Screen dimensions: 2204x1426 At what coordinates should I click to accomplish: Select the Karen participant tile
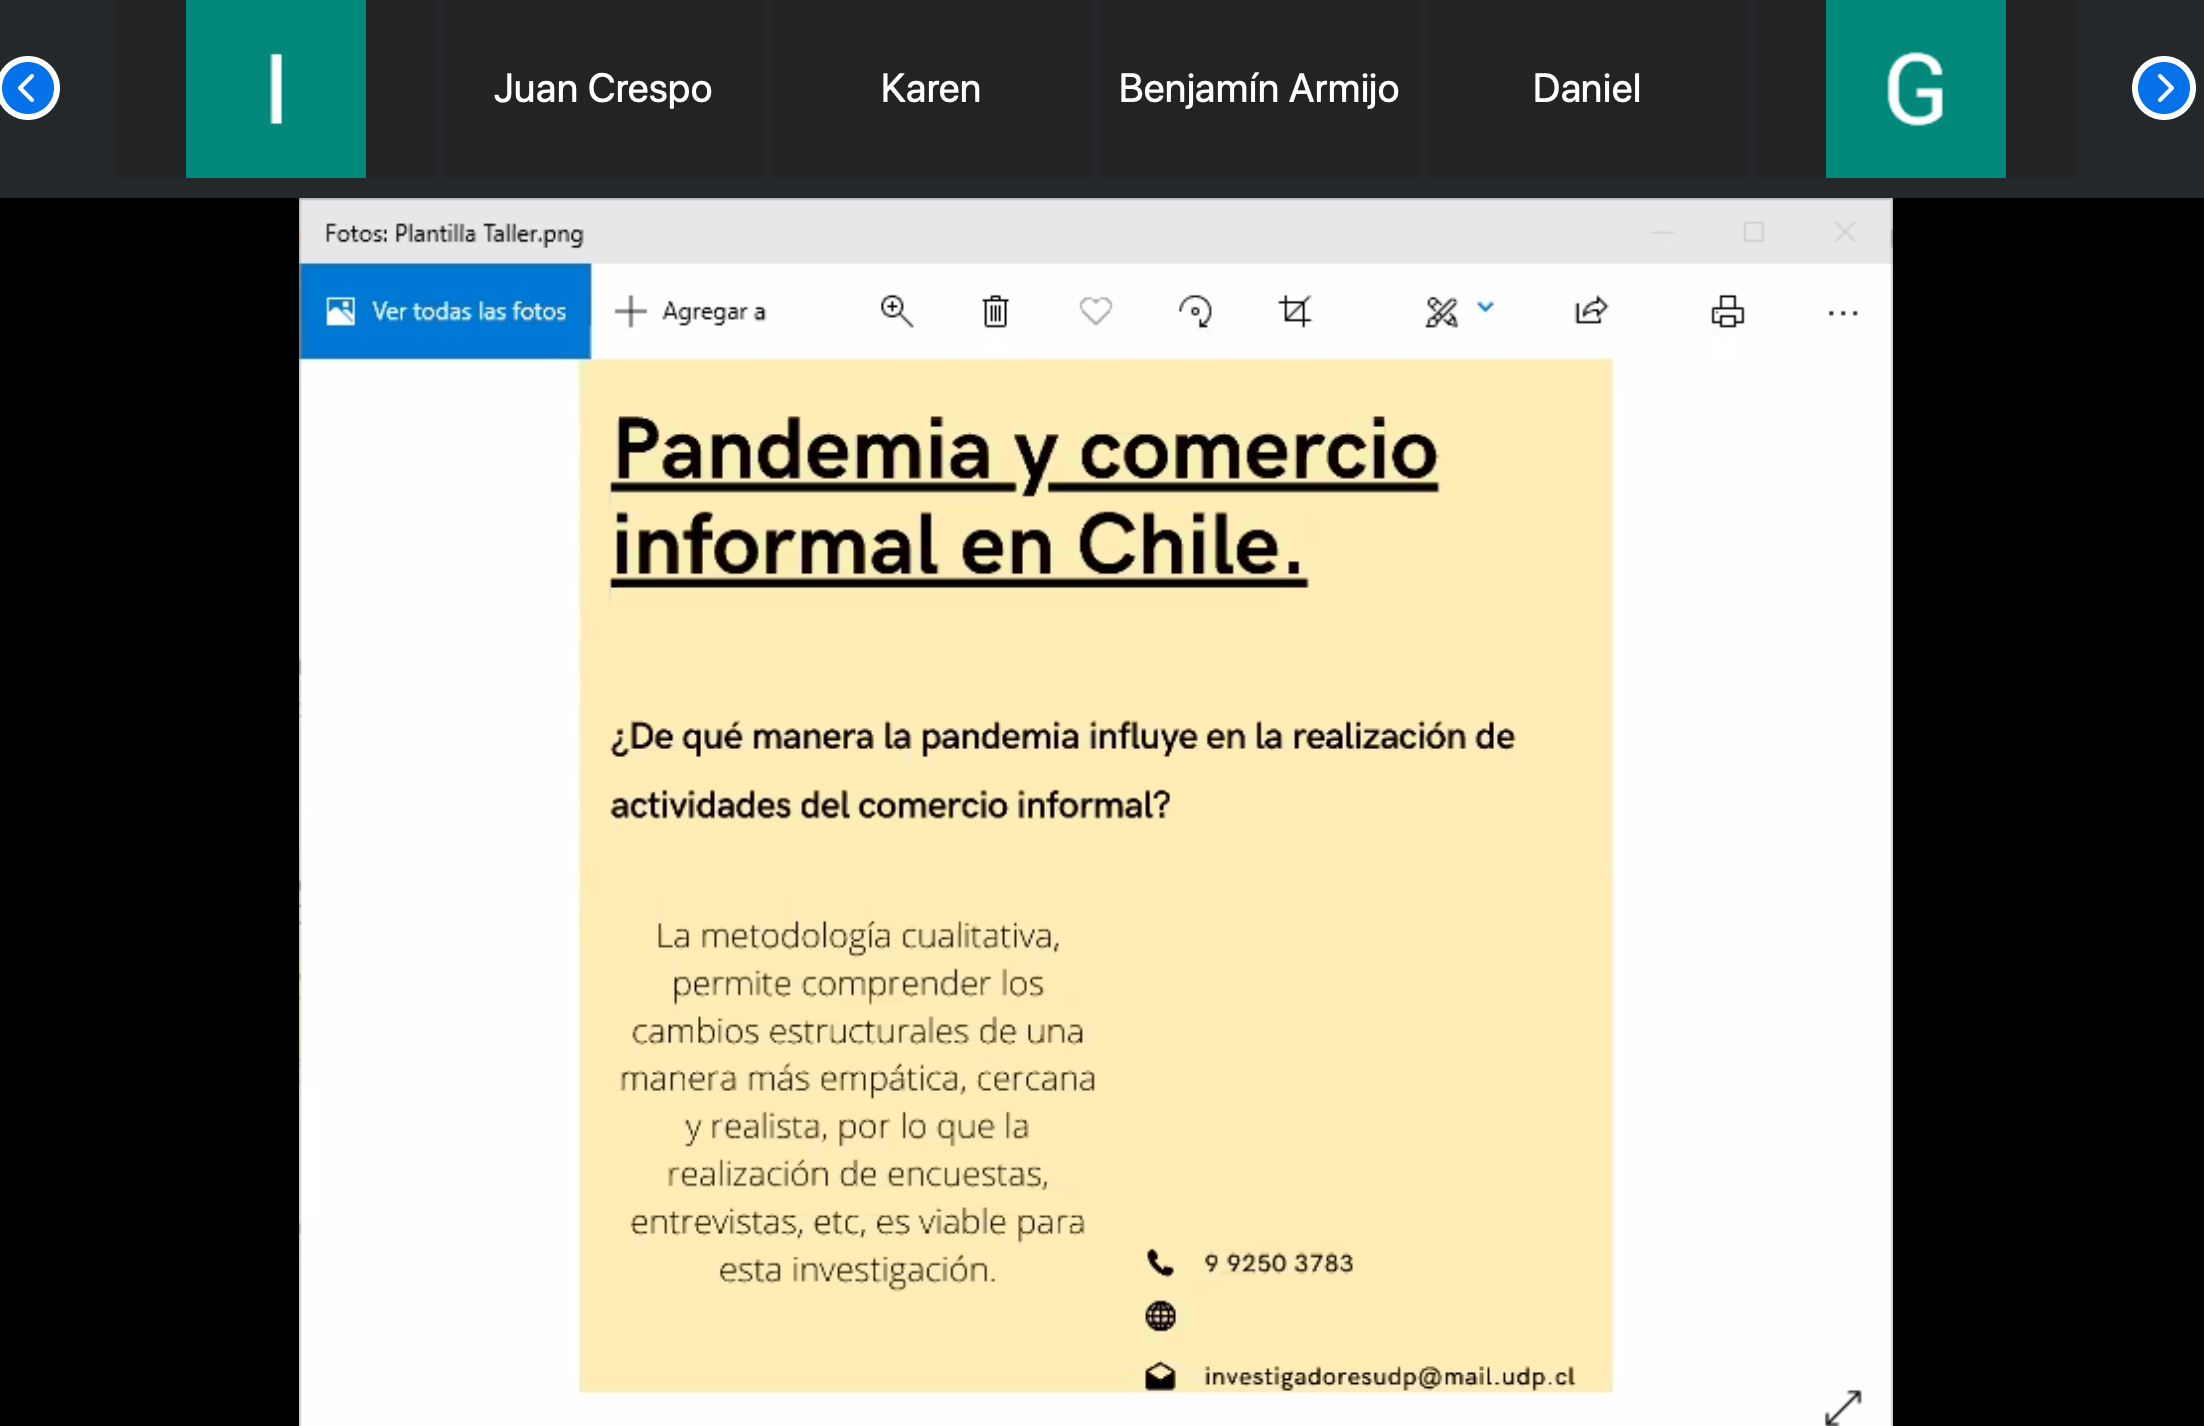tap(930, 89)
